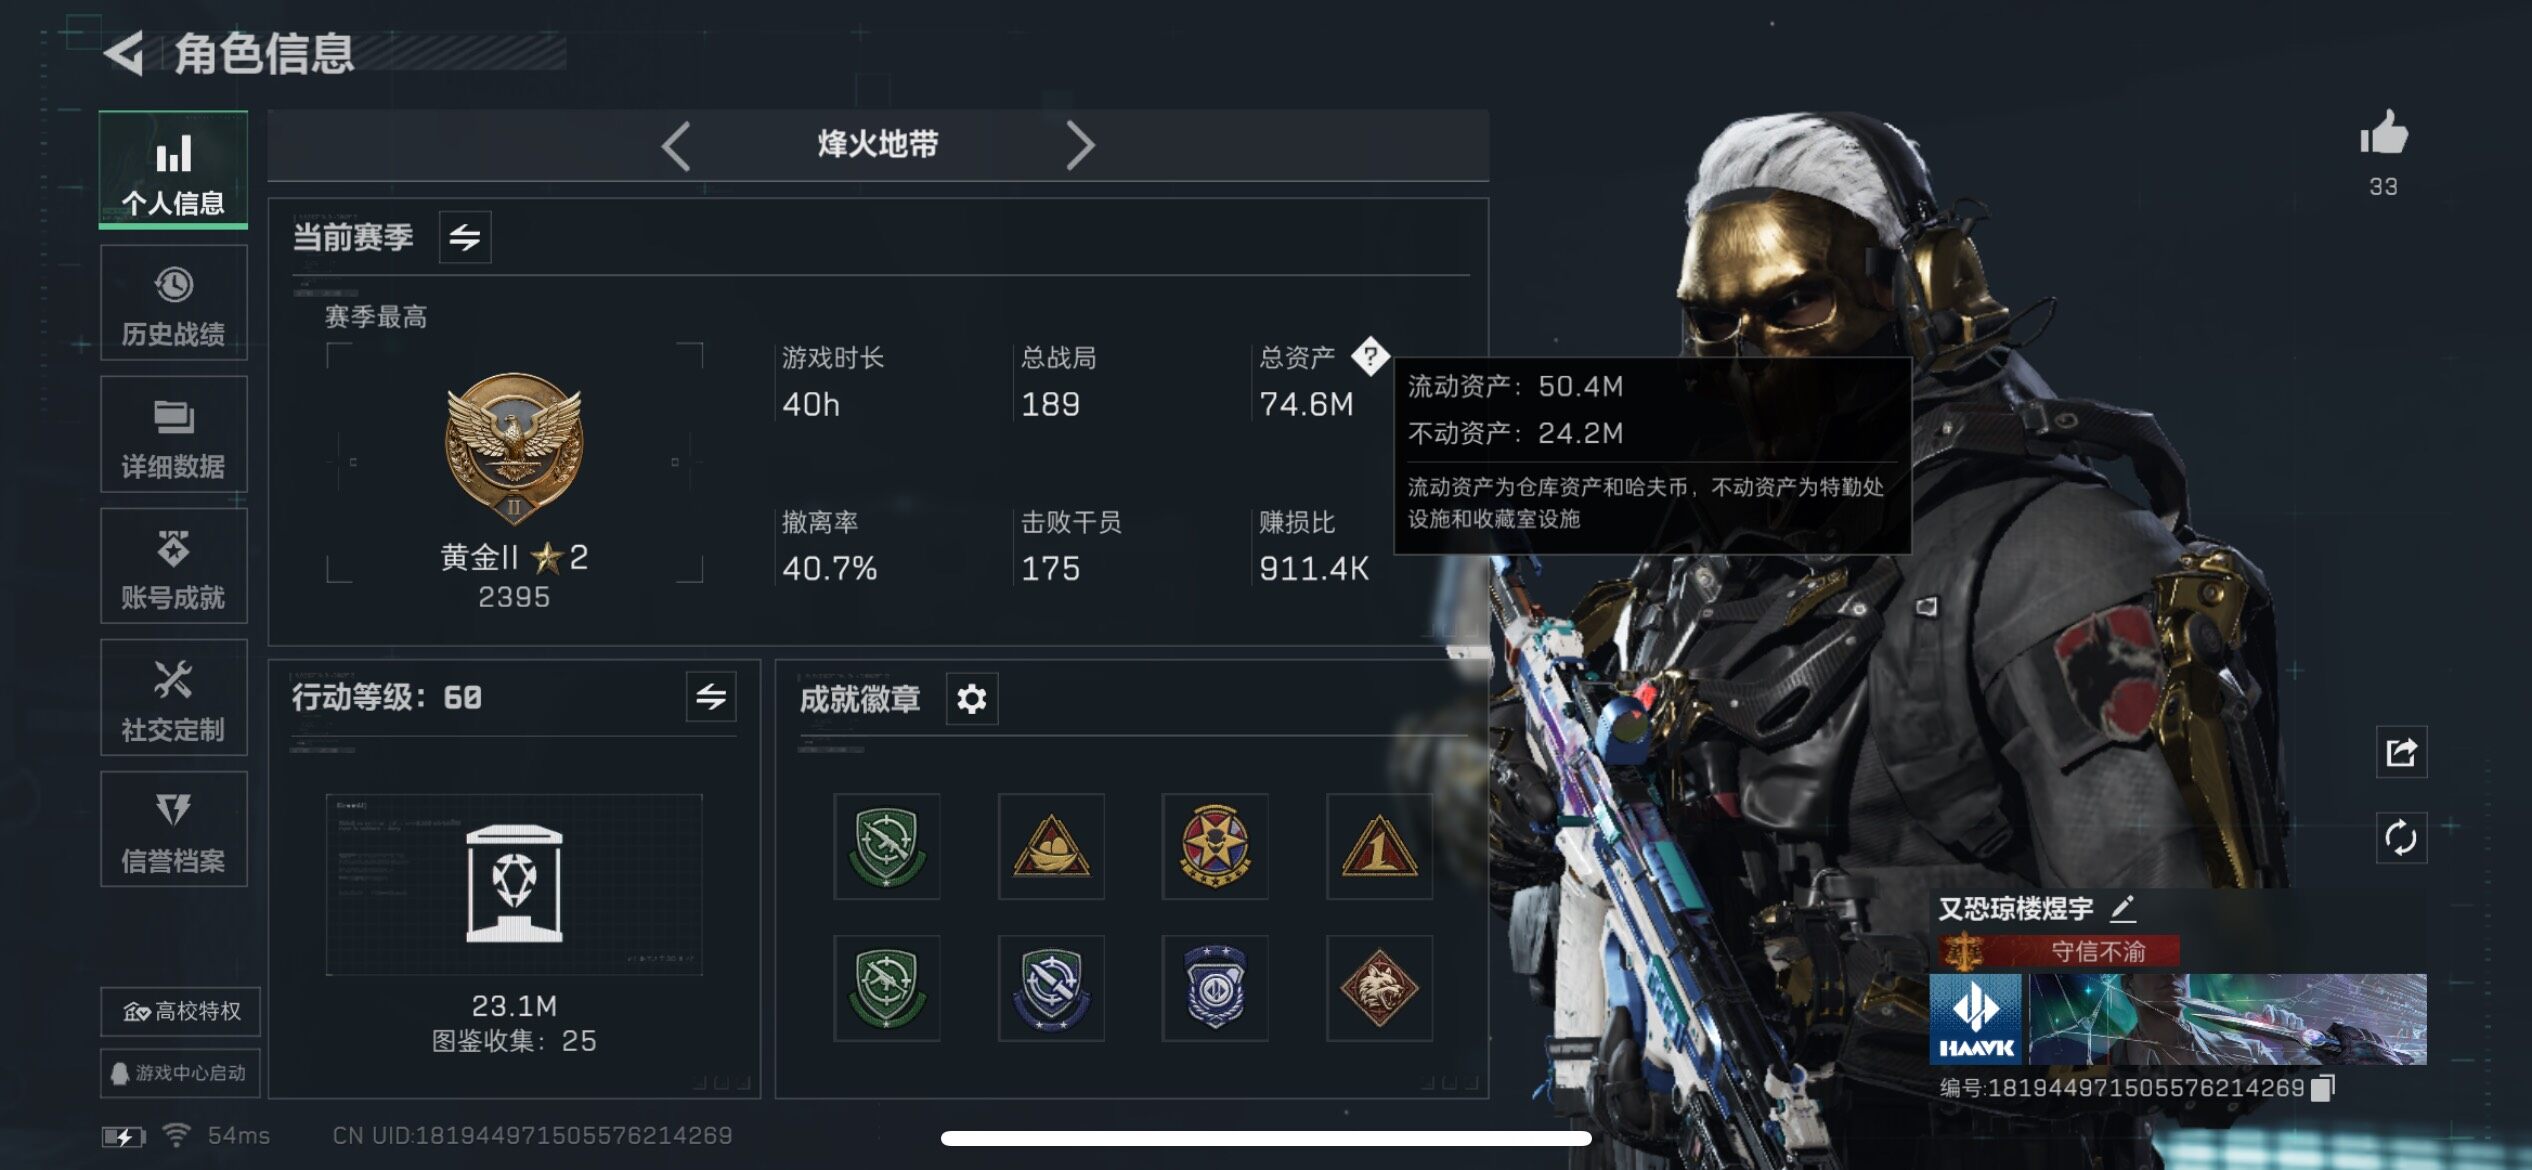Show 总资产 help question mark
Viewport: 2532px width, 1170px height.
[x=1370, y=356]
